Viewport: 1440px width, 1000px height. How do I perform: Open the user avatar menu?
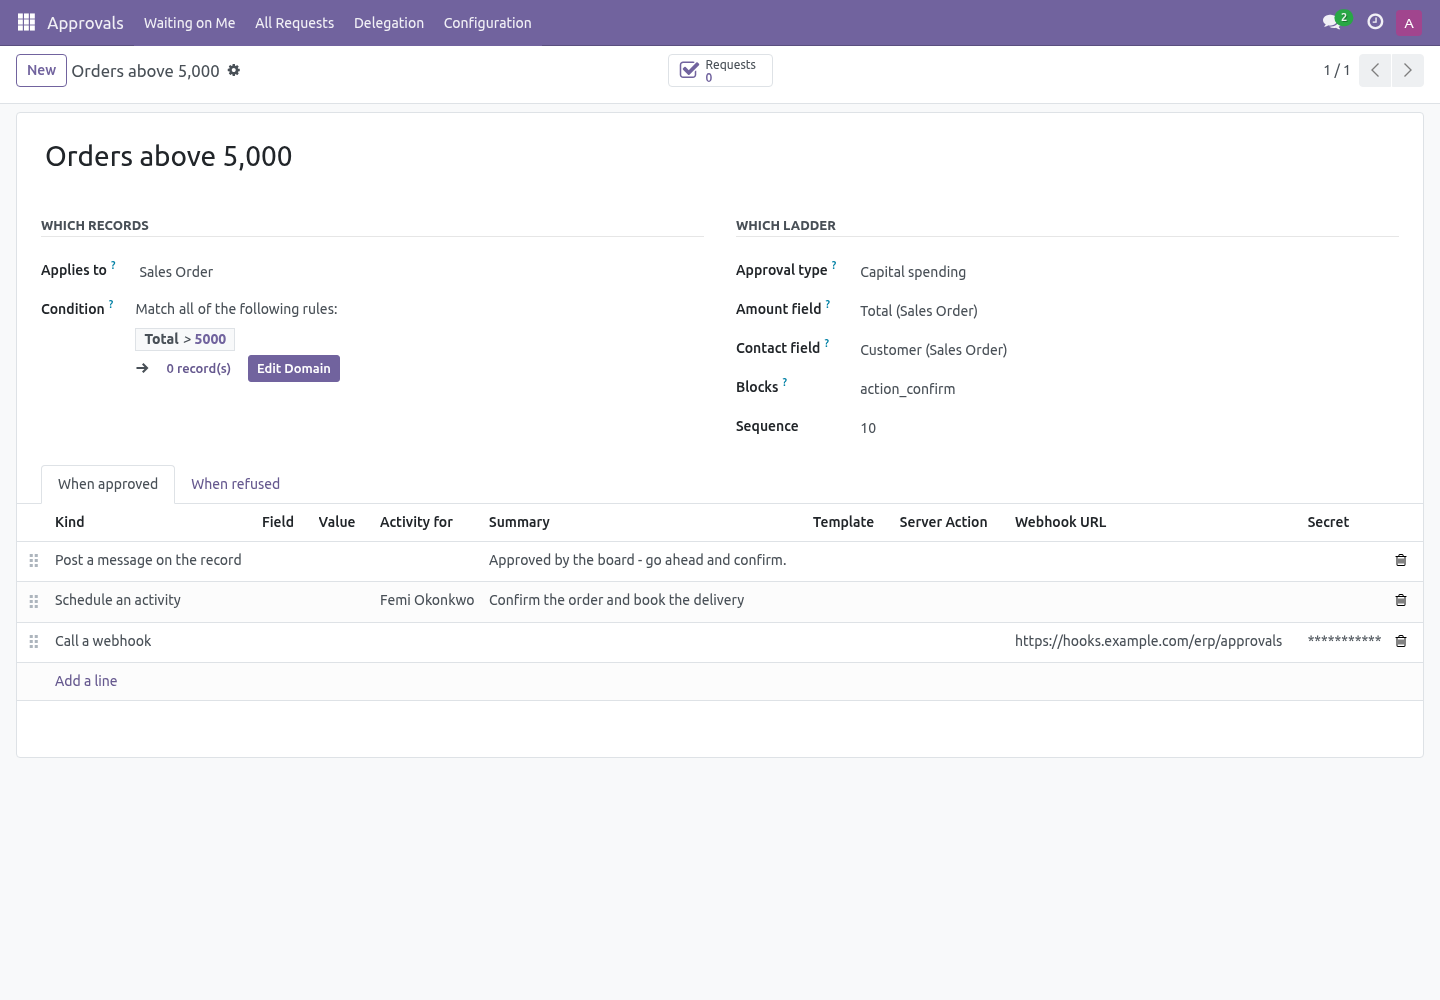click(1409, 23)
